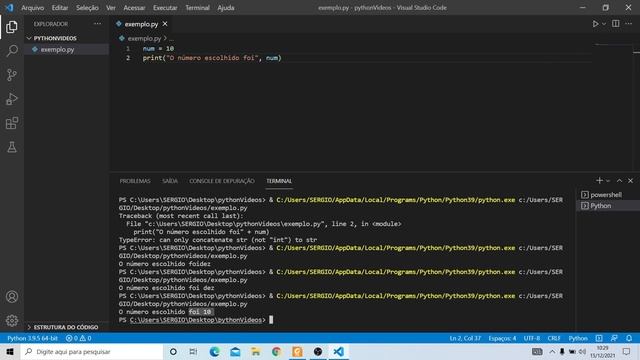This screenshot has height=360, width=640.
Task: Open Microsoft Edge from the taskbar
Action: [214, 351]
